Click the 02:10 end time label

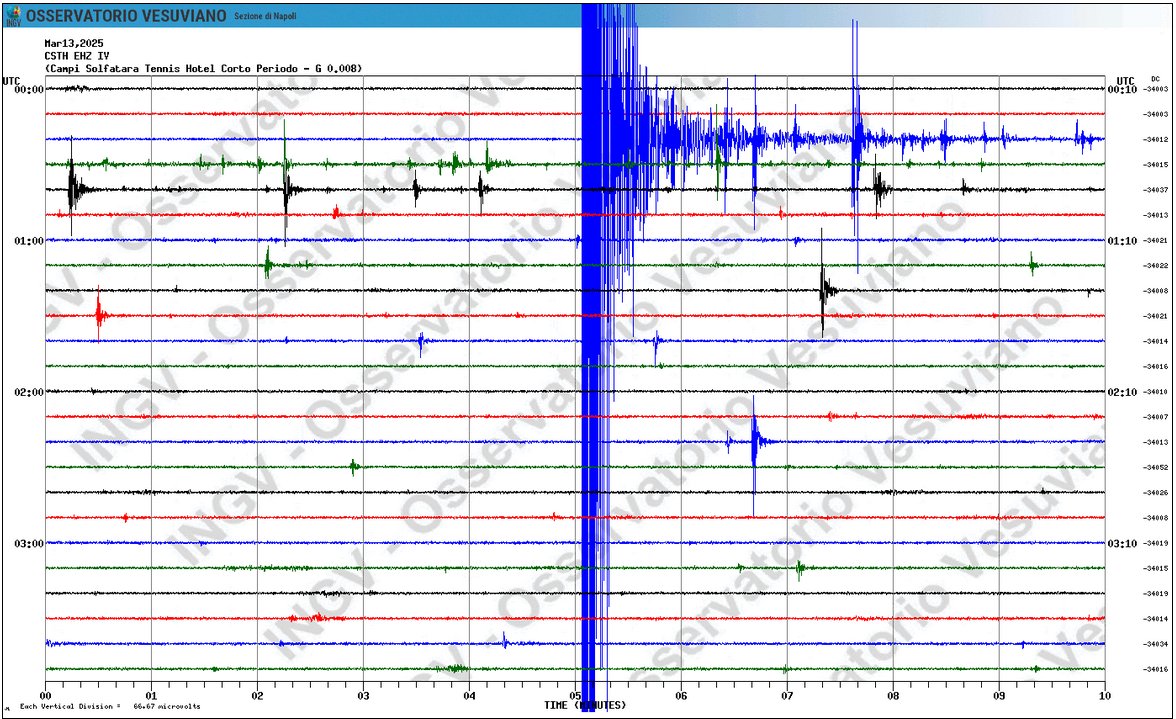1122,392
